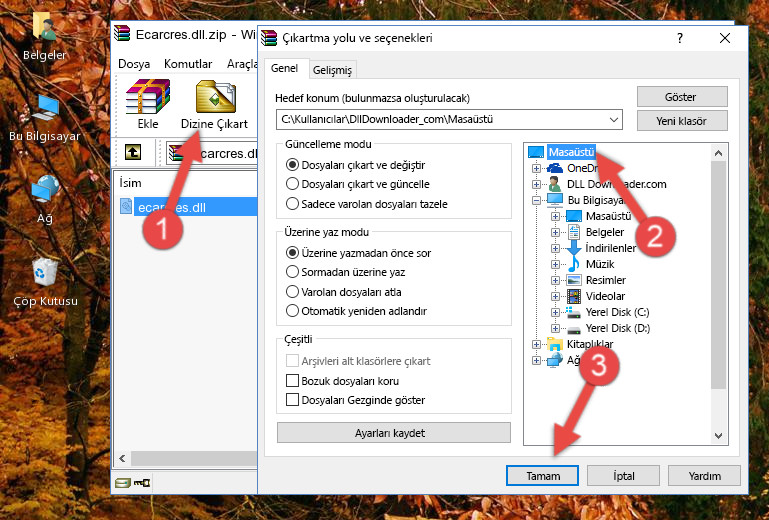Select Kitaplıklar in the folder tree

tap(590, 344)
